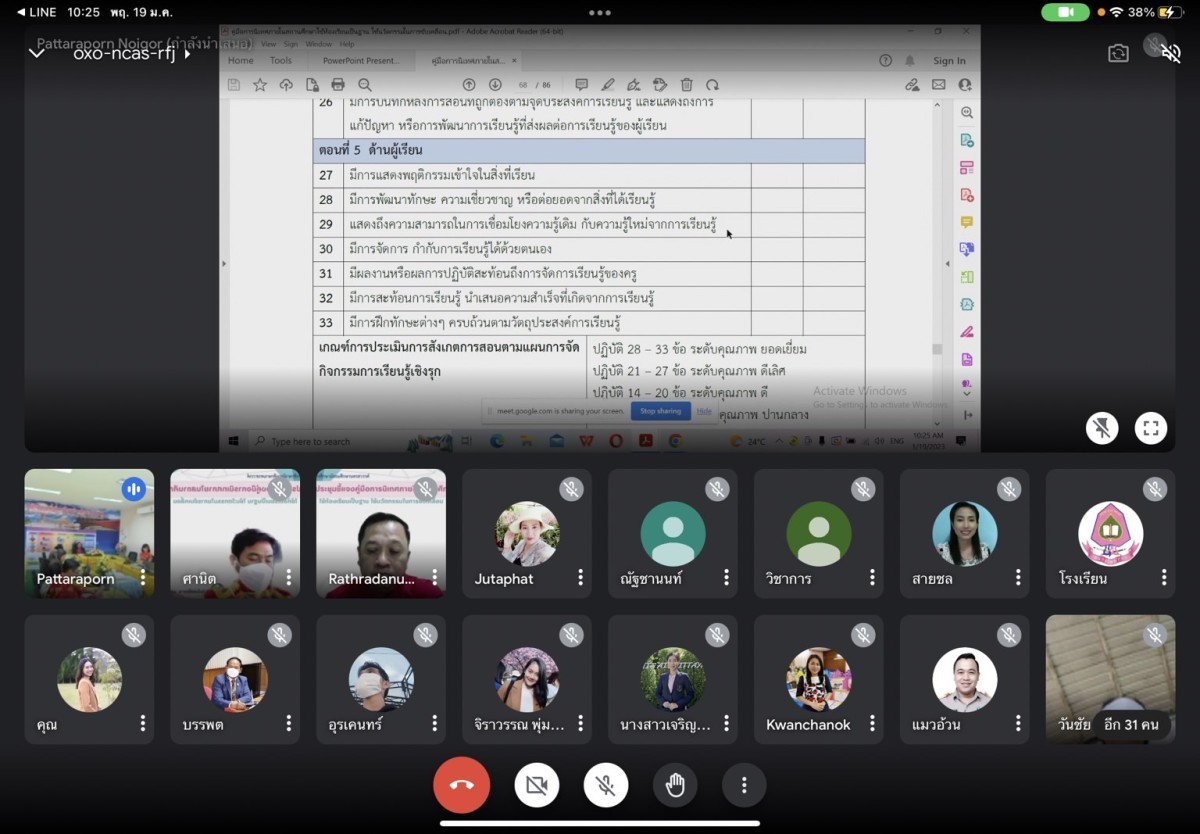Open options menu for โรงเรียน tile
This screenshot has width=1200, height=834.
[1165, 578]
